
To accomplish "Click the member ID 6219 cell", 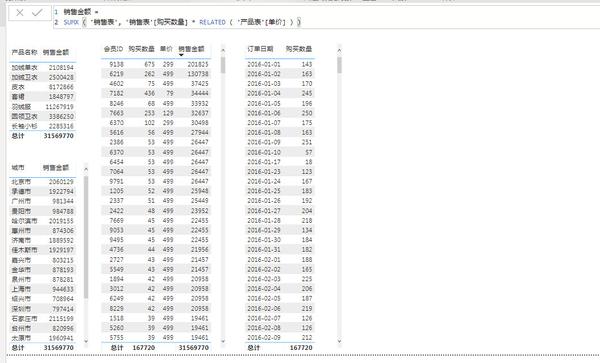I will click(x=116, y=74).
